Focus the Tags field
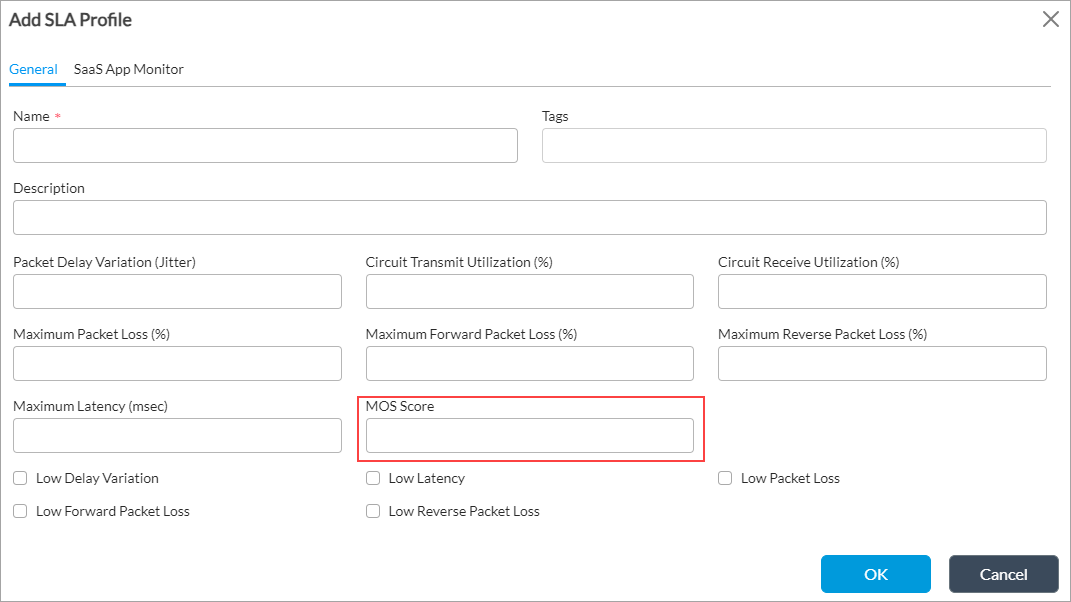The height and width of the screenshot is (602, 1071). (x=794, y=145)
